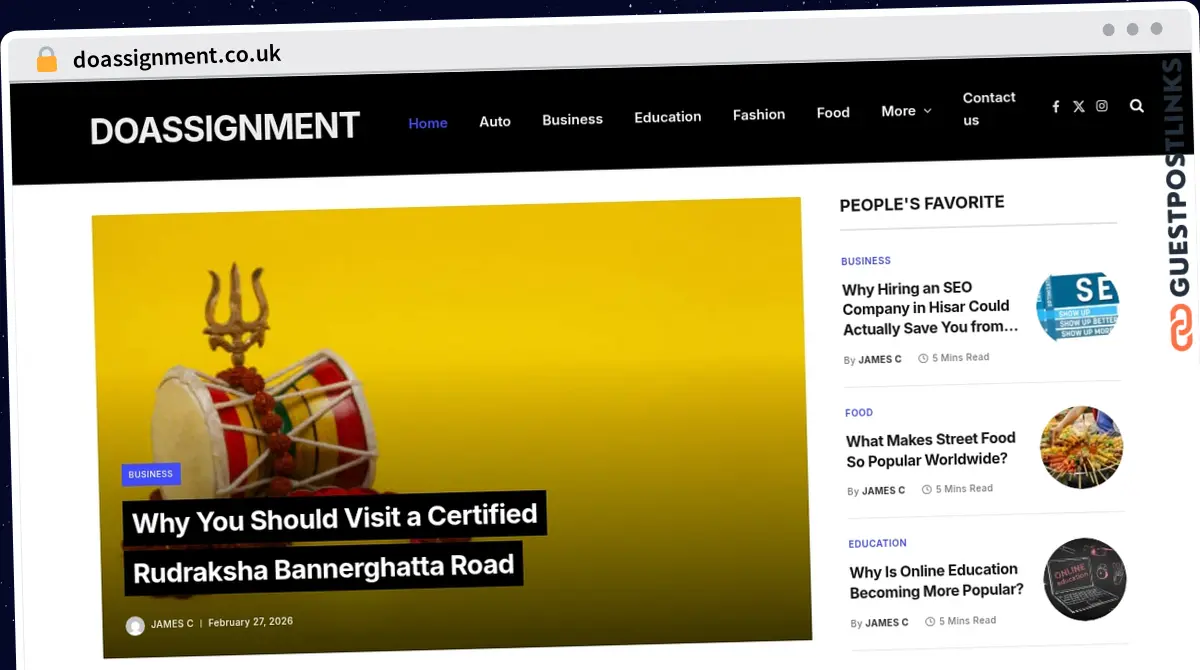Open the online education article thumbnail
This screenshot has width=1200, height=670.
click(1084, 580)
